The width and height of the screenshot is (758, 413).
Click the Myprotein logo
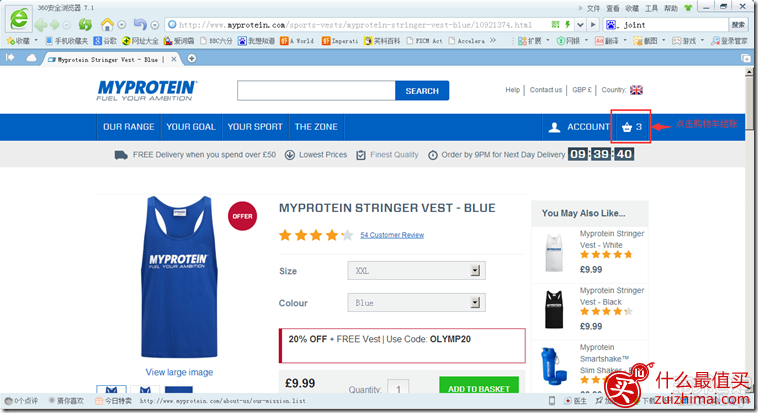coord(147,90)
